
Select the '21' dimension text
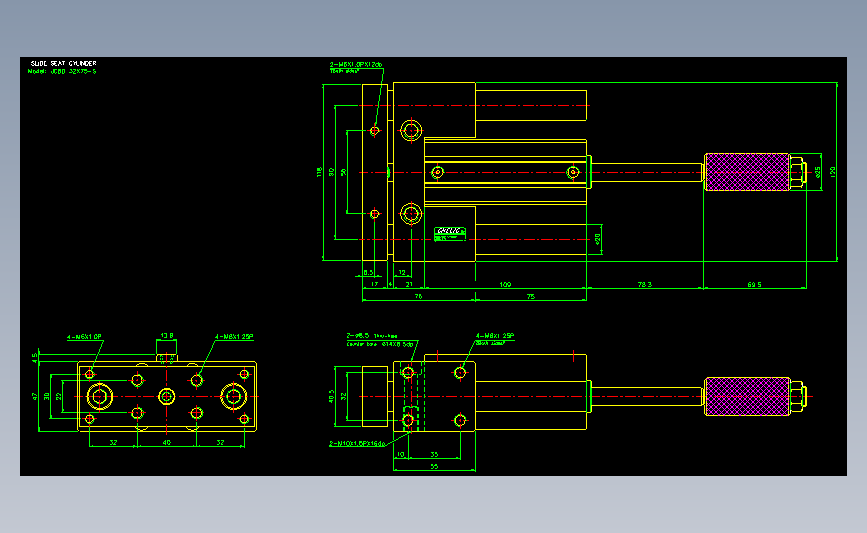tap(409, 284)
